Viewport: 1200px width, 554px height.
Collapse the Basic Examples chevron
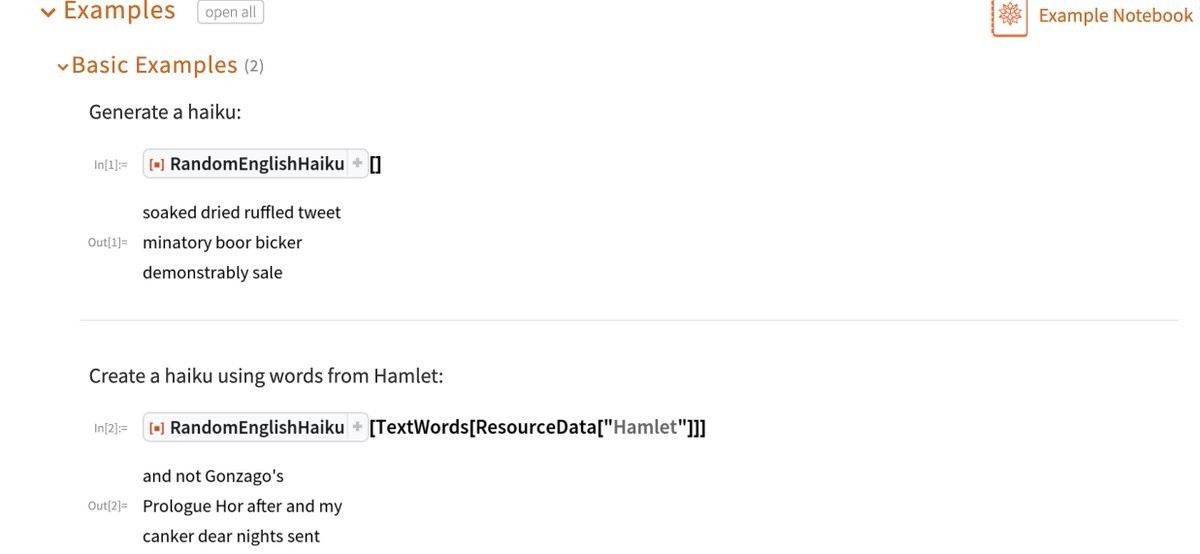click(63, 67)
